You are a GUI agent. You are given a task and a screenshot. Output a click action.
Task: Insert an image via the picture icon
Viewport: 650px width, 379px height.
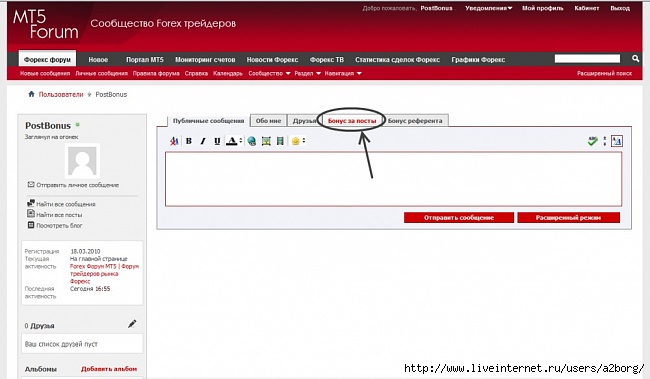266,141
